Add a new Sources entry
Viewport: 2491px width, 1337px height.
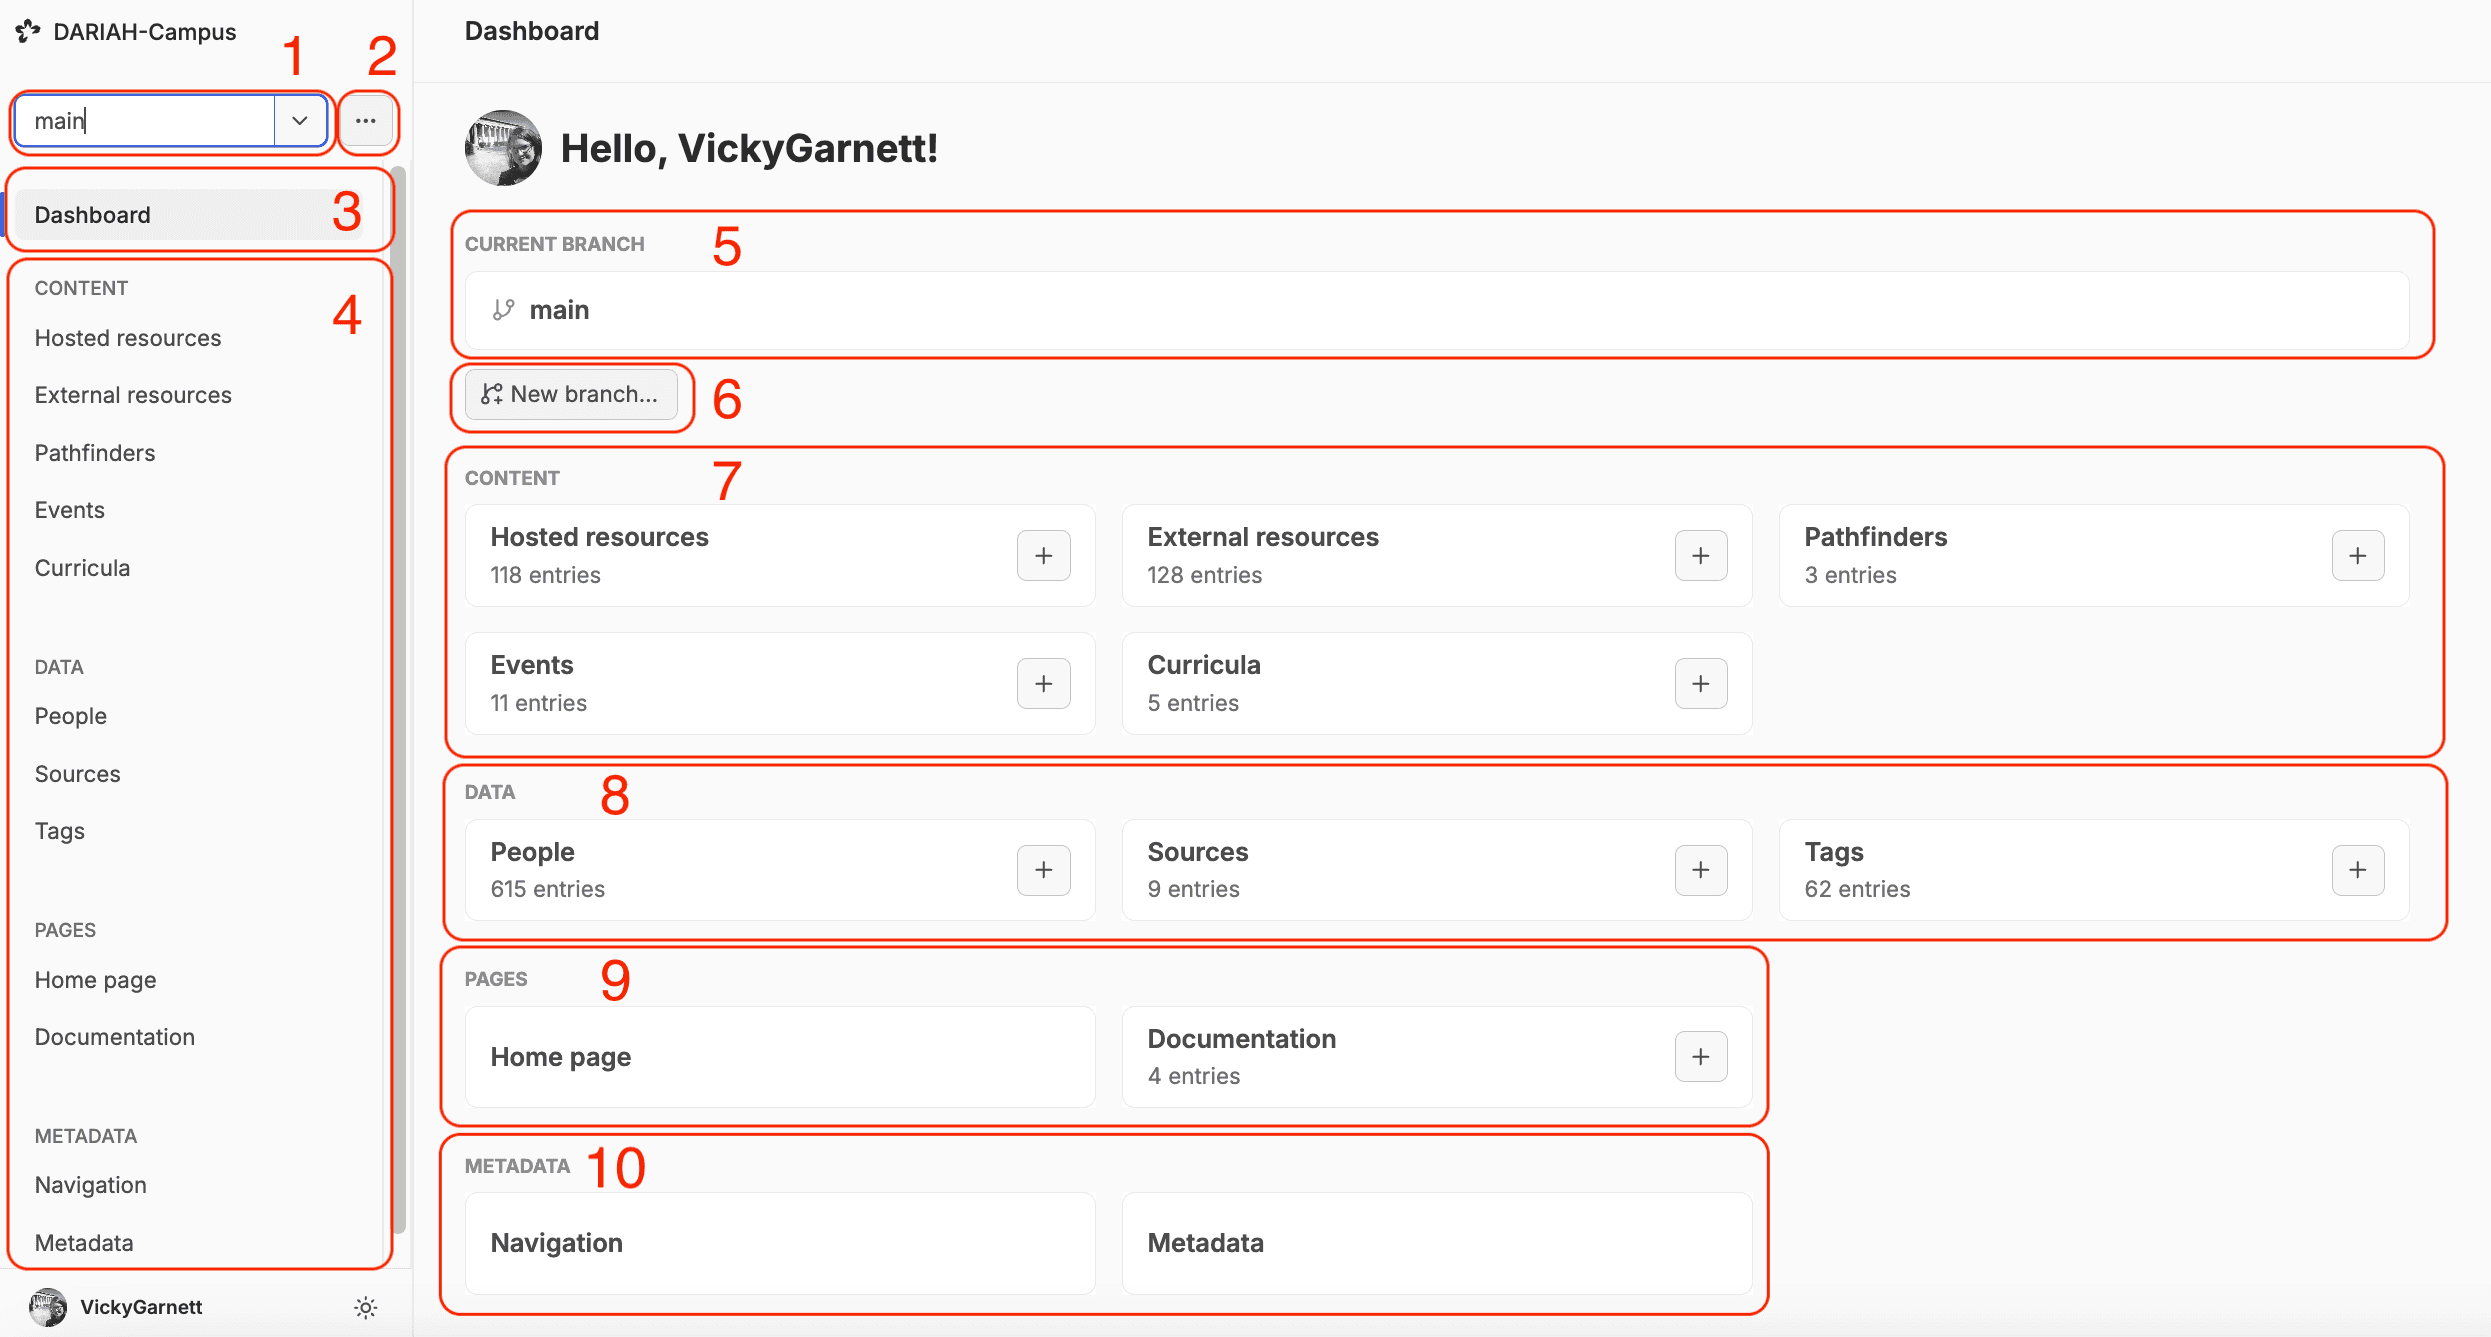tap(1700, 870)
